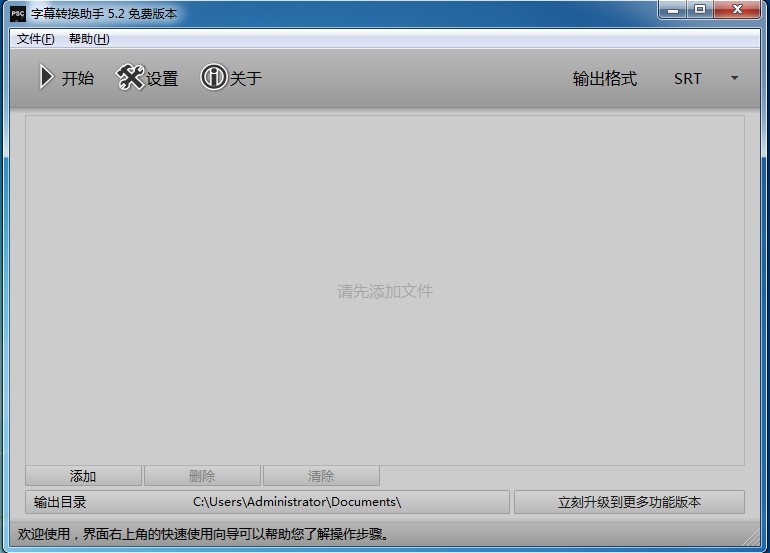Click the resize grip in status bar corner

point(759,543)
